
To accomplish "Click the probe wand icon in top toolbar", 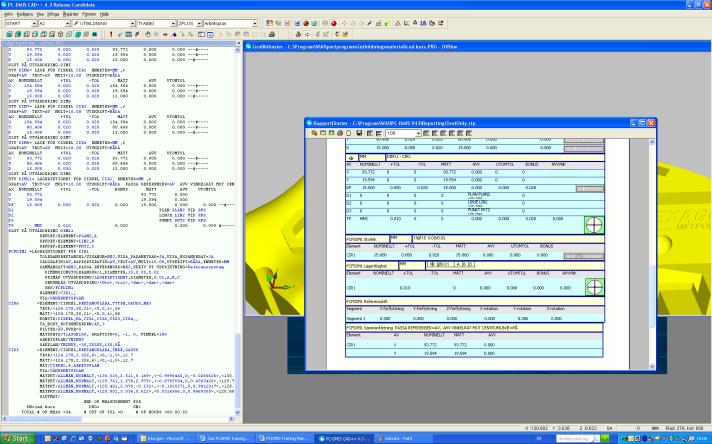I will pos(370,23).
